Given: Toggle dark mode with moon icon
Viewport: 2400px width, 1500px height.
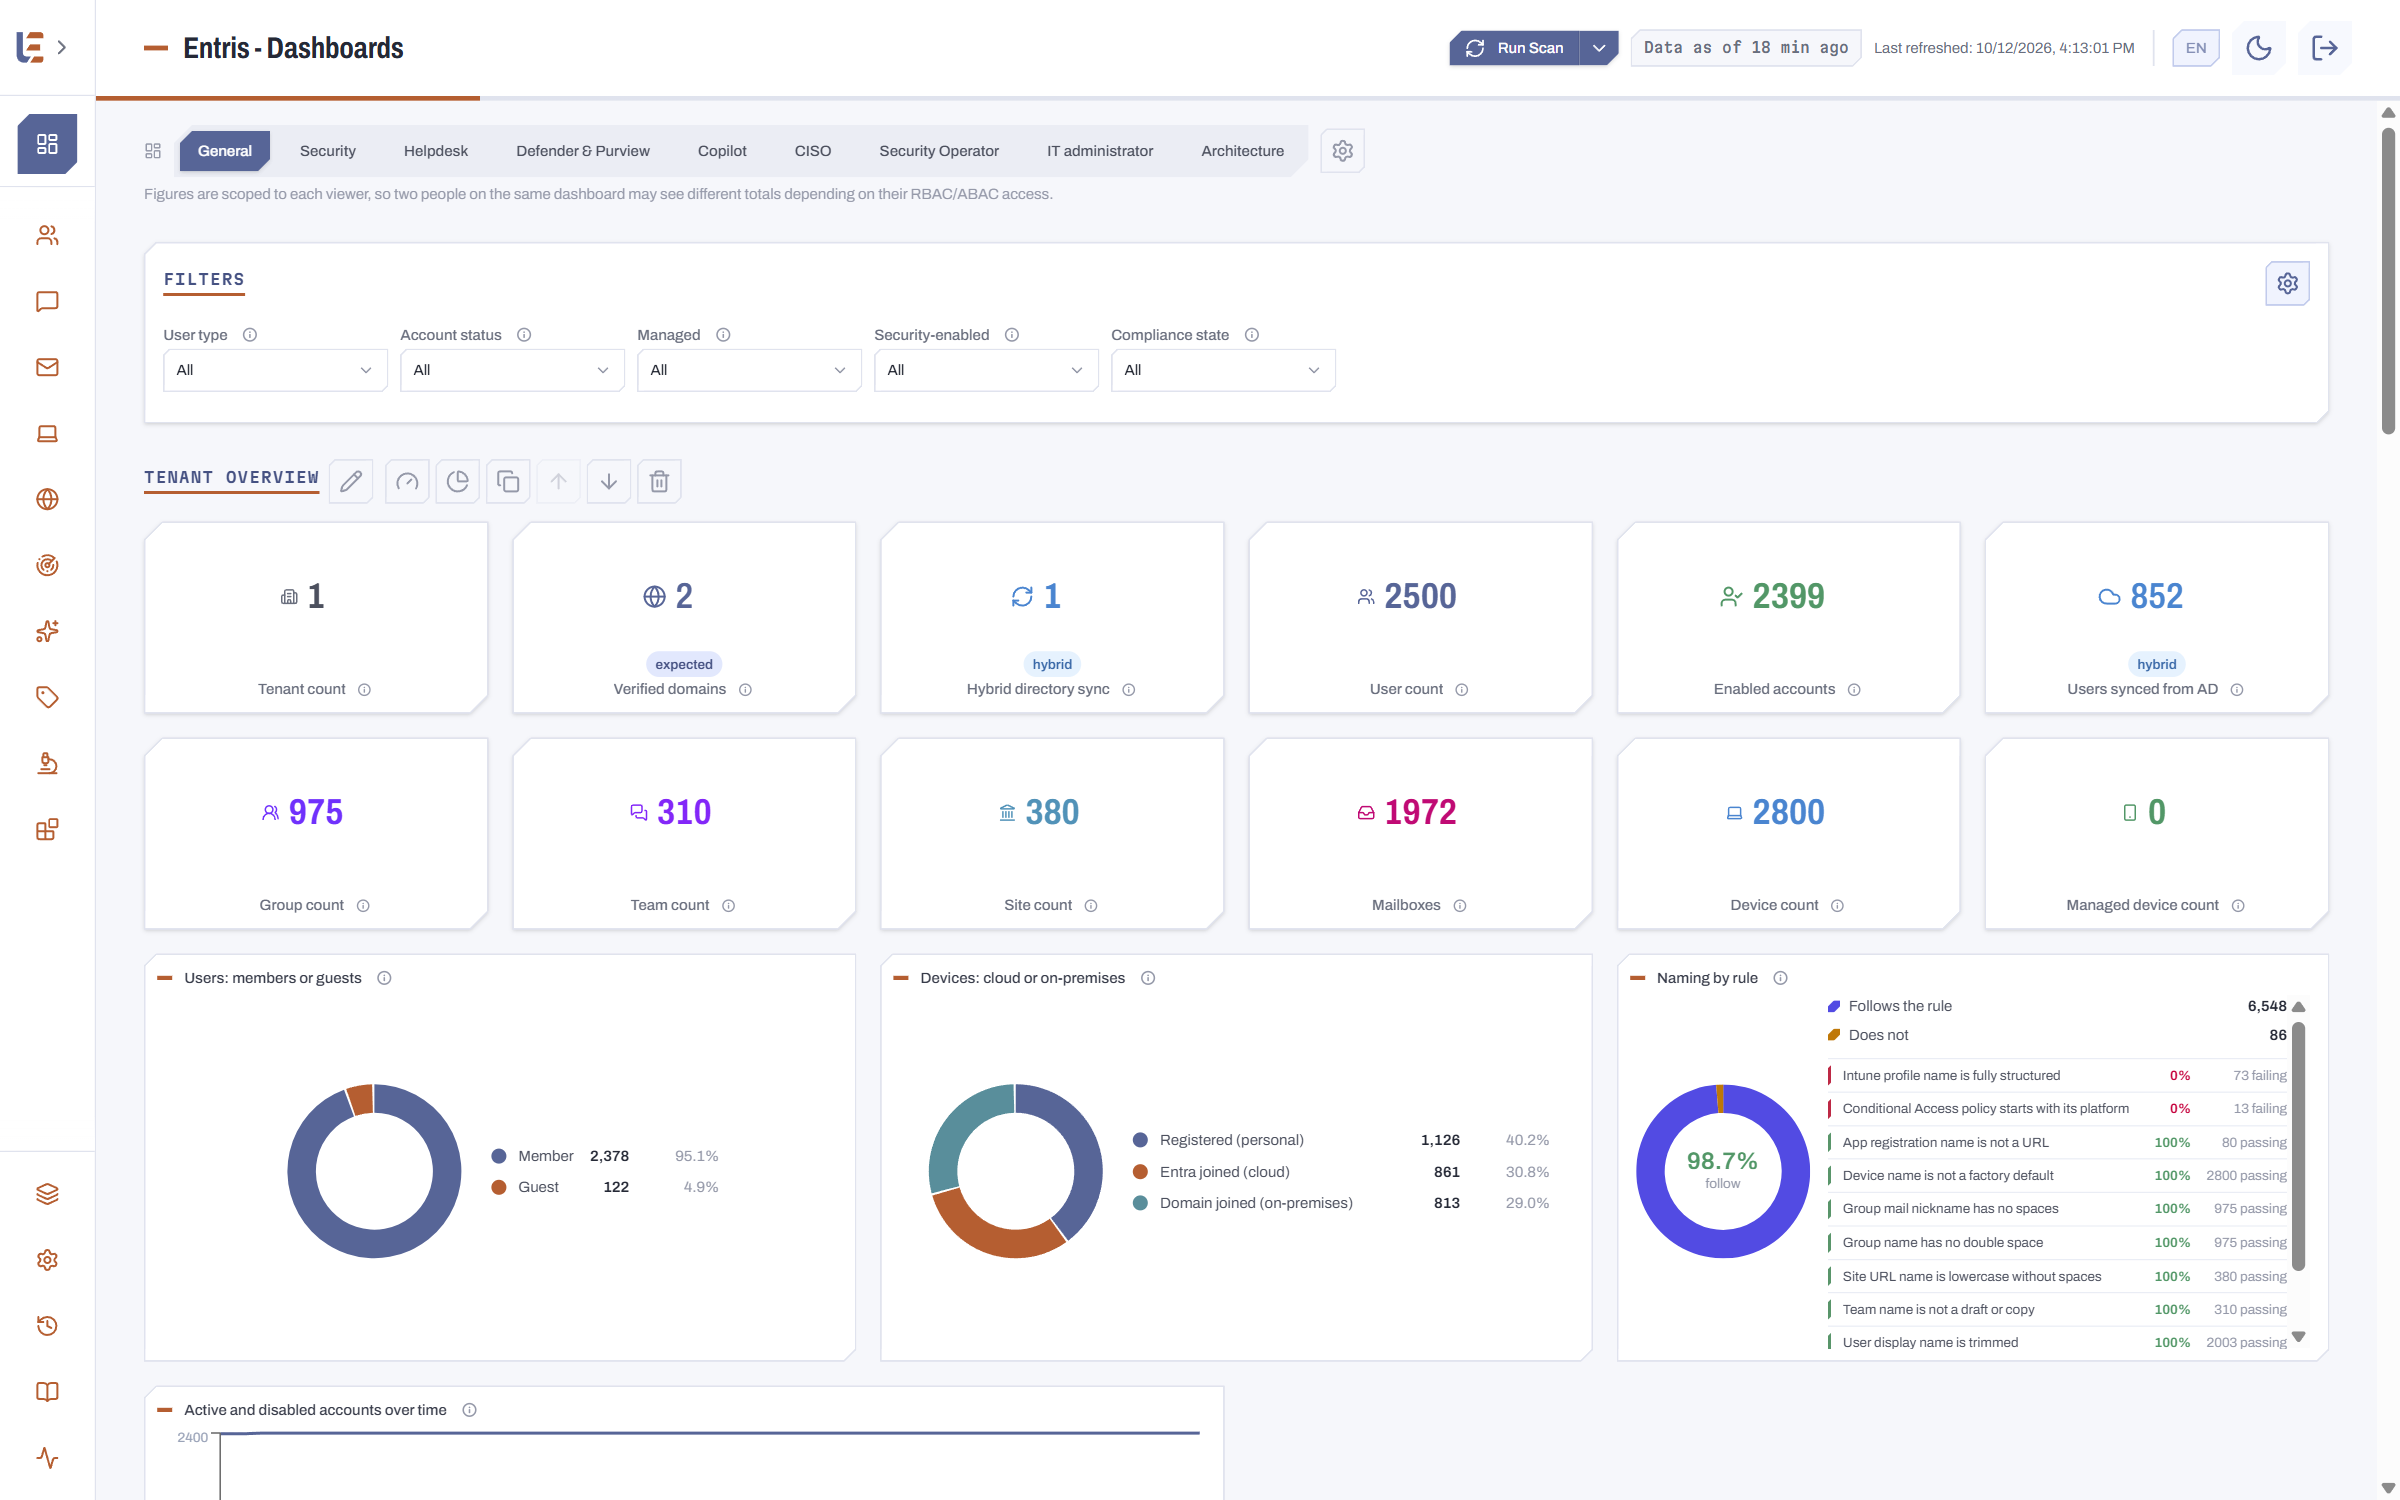Looking at the screenshot, I should click(2258, 48).
